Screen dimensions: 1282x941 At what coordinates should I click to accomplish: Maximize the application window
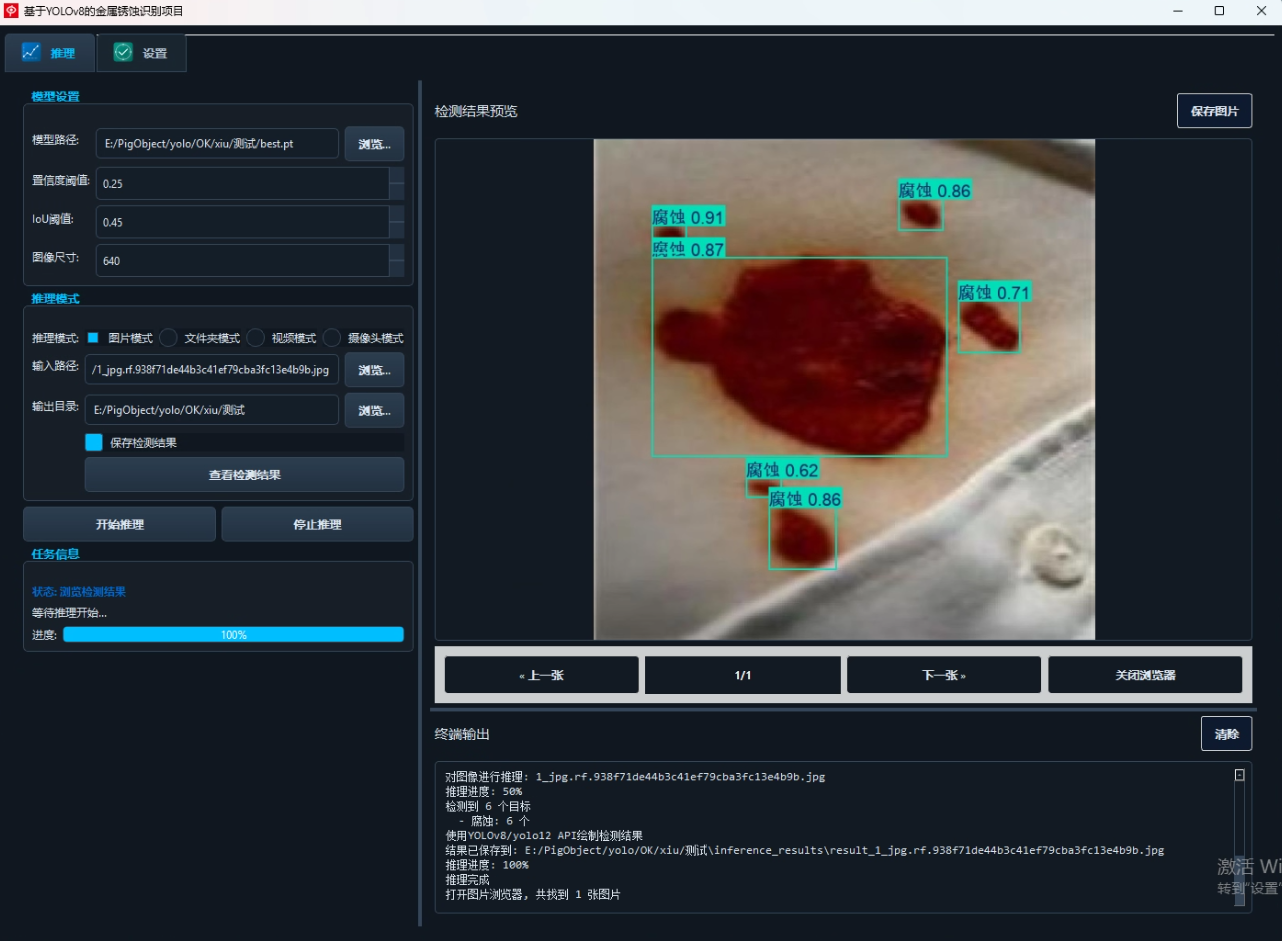tap(1219, 11)
